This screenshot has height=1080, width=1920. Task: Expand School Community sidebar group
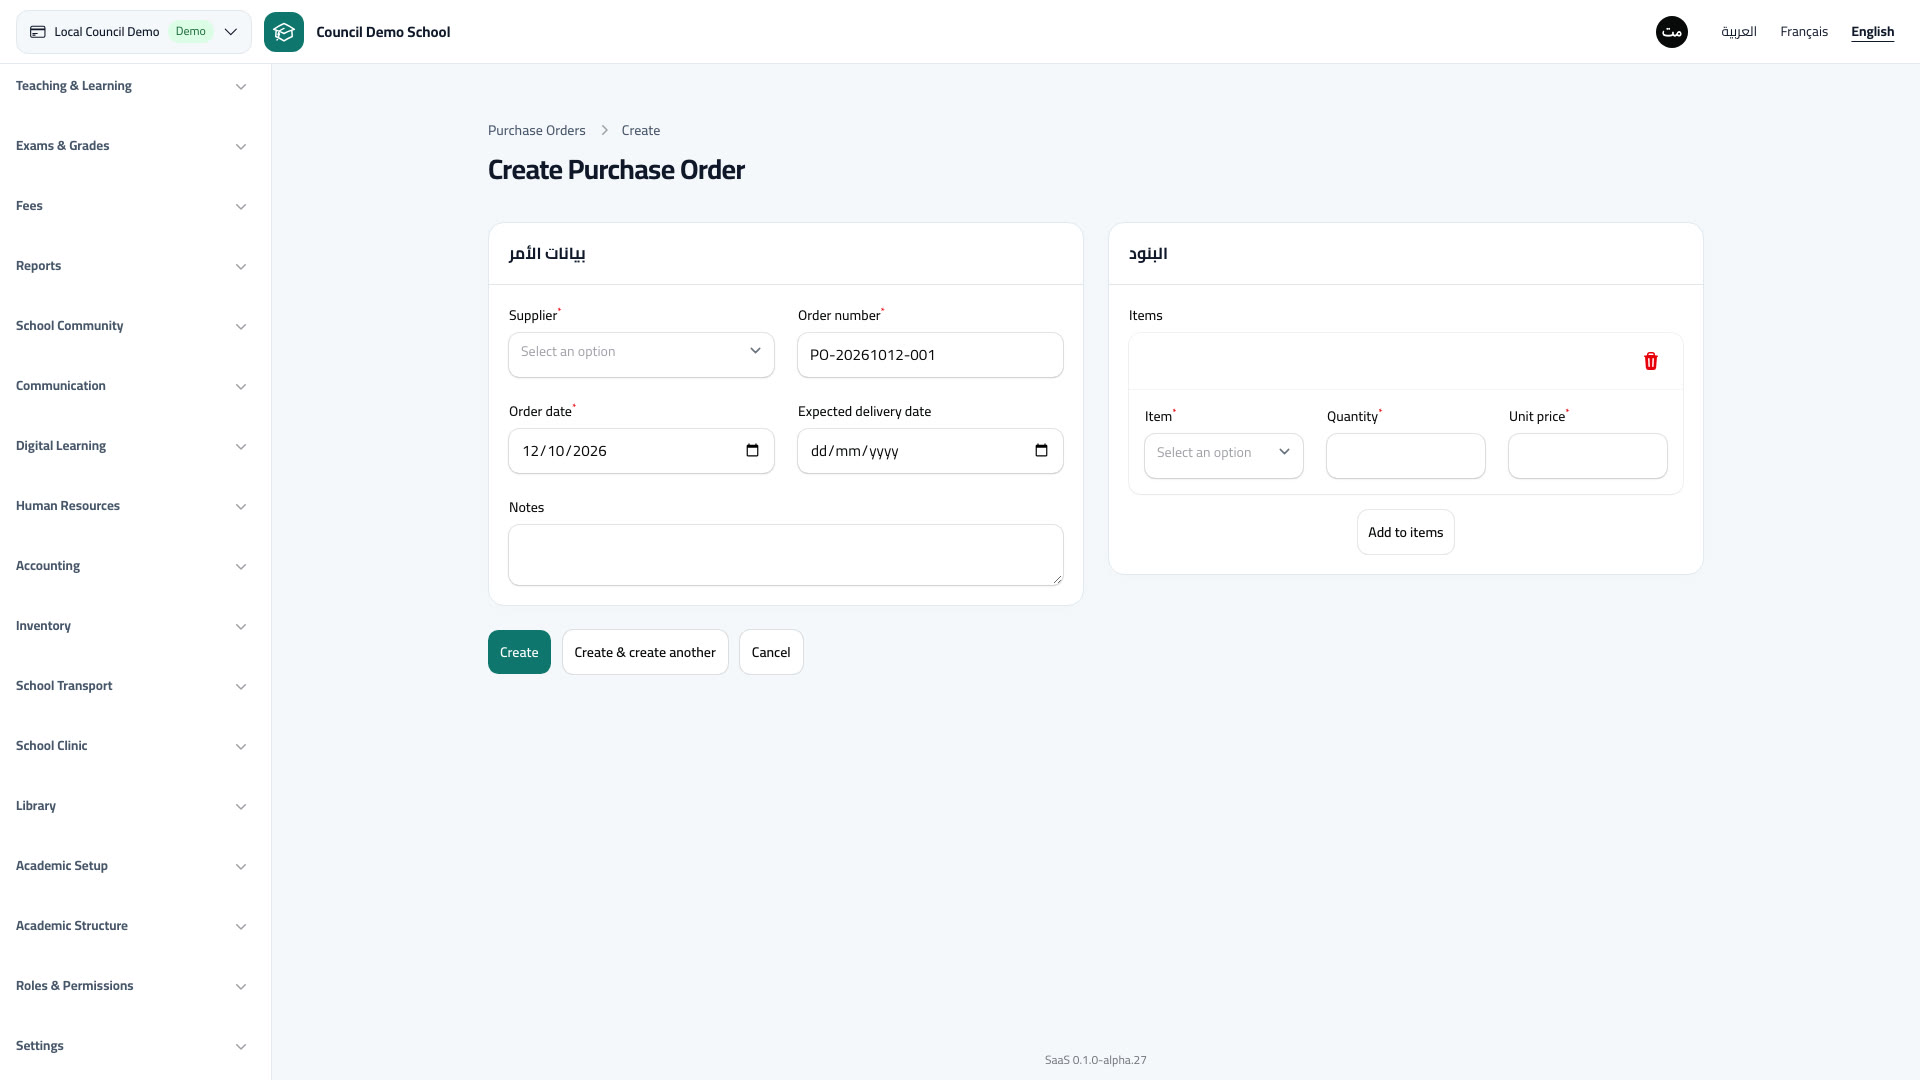(x=130, y=326)
